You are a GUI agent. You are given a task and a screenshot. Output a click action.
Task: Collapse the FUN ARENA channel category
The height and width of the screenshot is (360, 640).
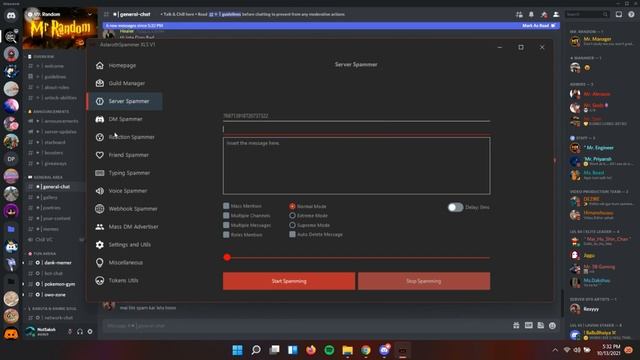click(44, 253)
